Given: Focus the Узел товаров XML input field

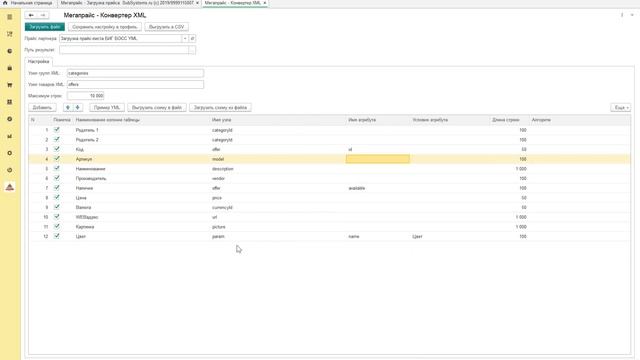Looking at the screenshot, I should [135, 84].
